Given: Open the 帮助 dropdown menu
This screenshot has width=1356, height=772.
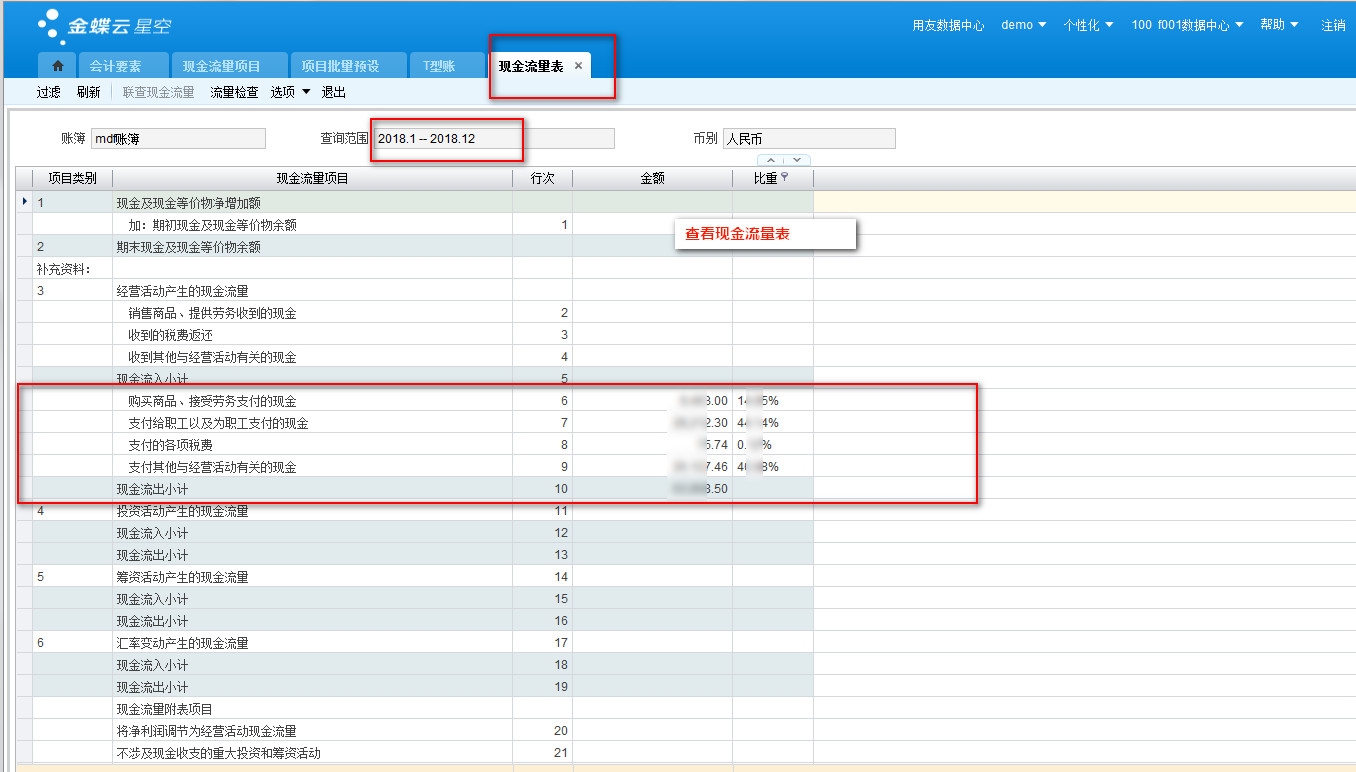Looking at the screenshot, I should [x=1279, y=25].
